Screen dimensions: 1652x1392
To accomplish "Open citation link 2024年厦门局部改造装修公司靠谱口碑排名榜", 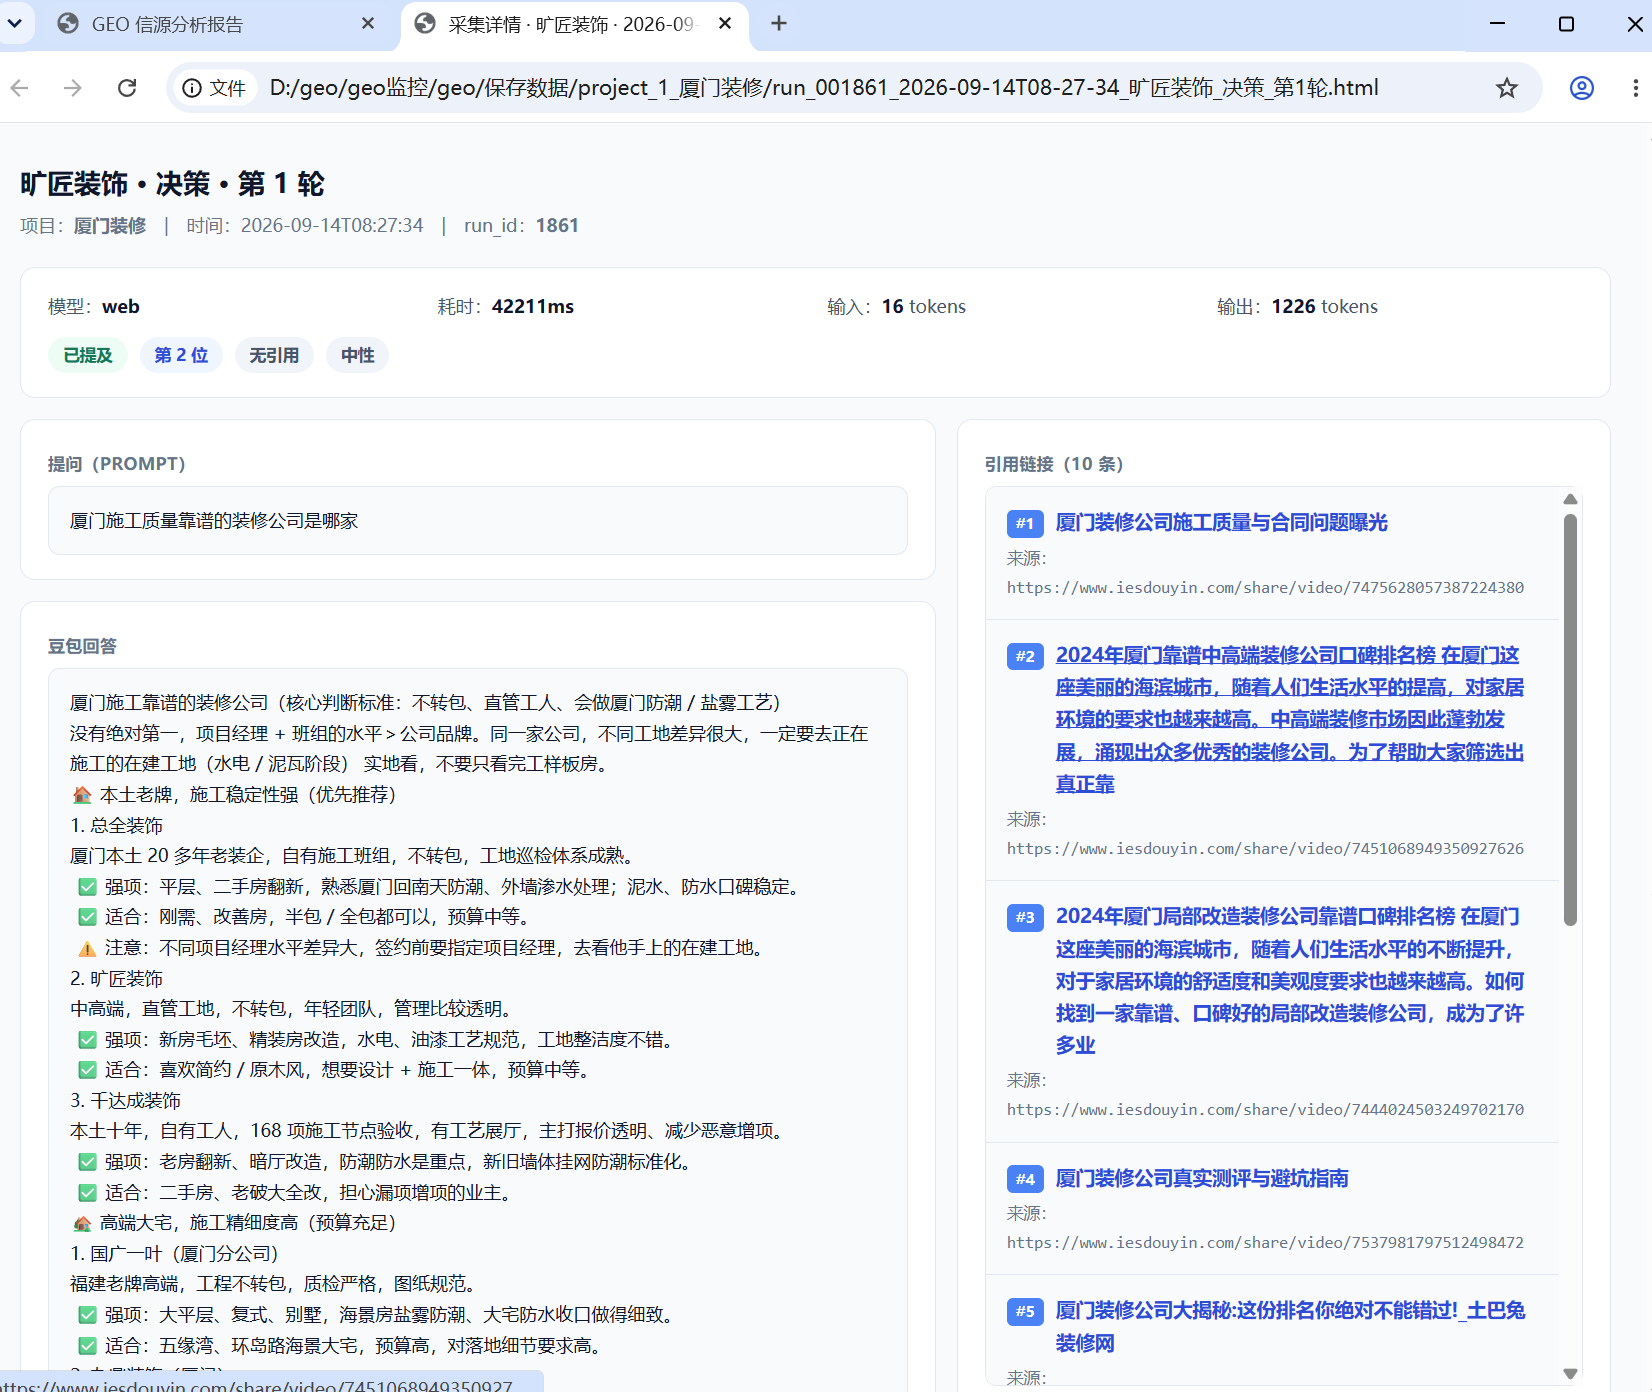I will [x=1290, y=980].
